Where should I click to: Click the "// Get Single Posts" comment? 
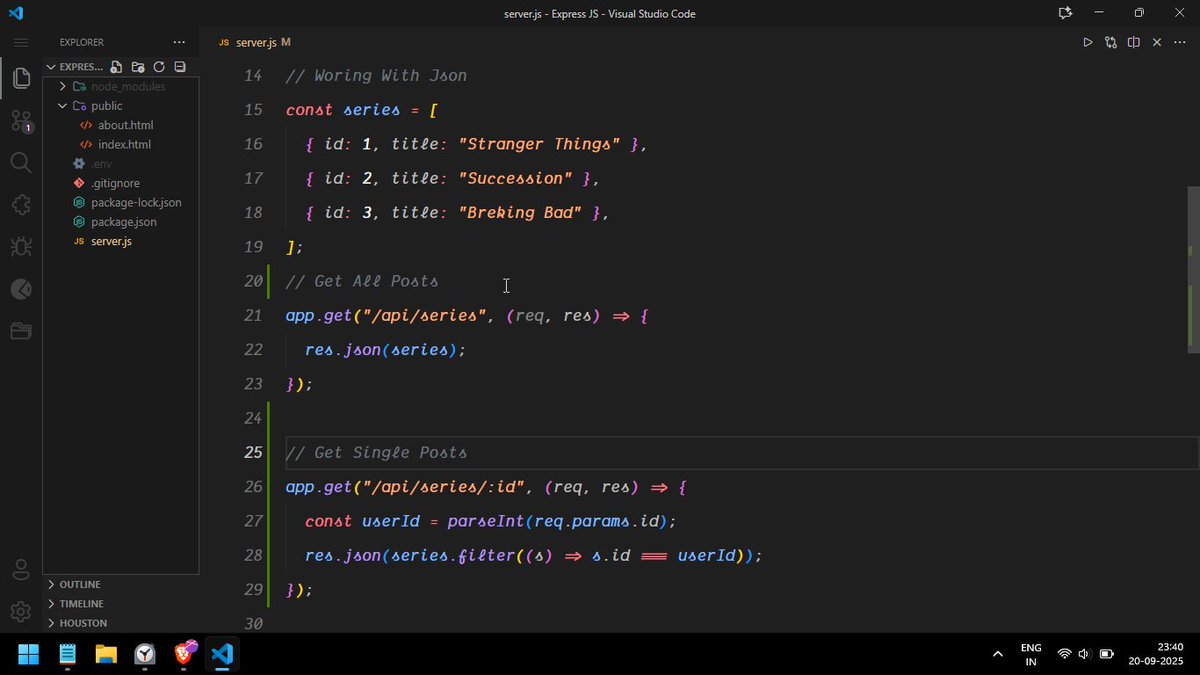376,452
